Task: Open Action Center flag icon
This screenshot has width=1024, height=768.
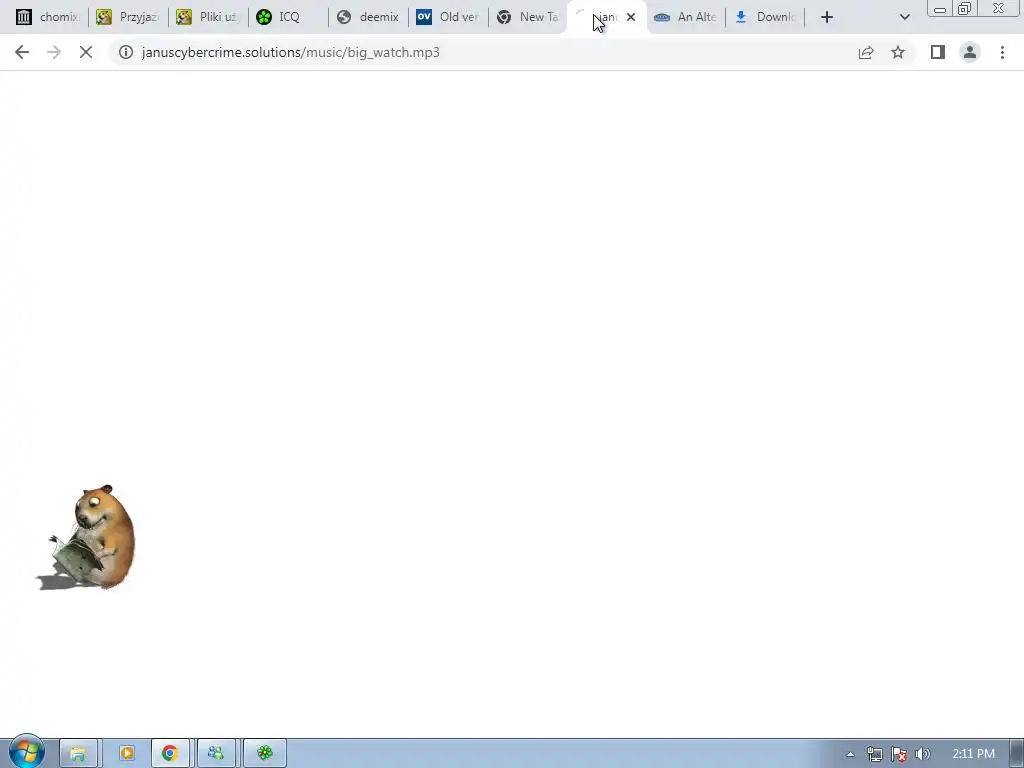Action: pos(899,754)
